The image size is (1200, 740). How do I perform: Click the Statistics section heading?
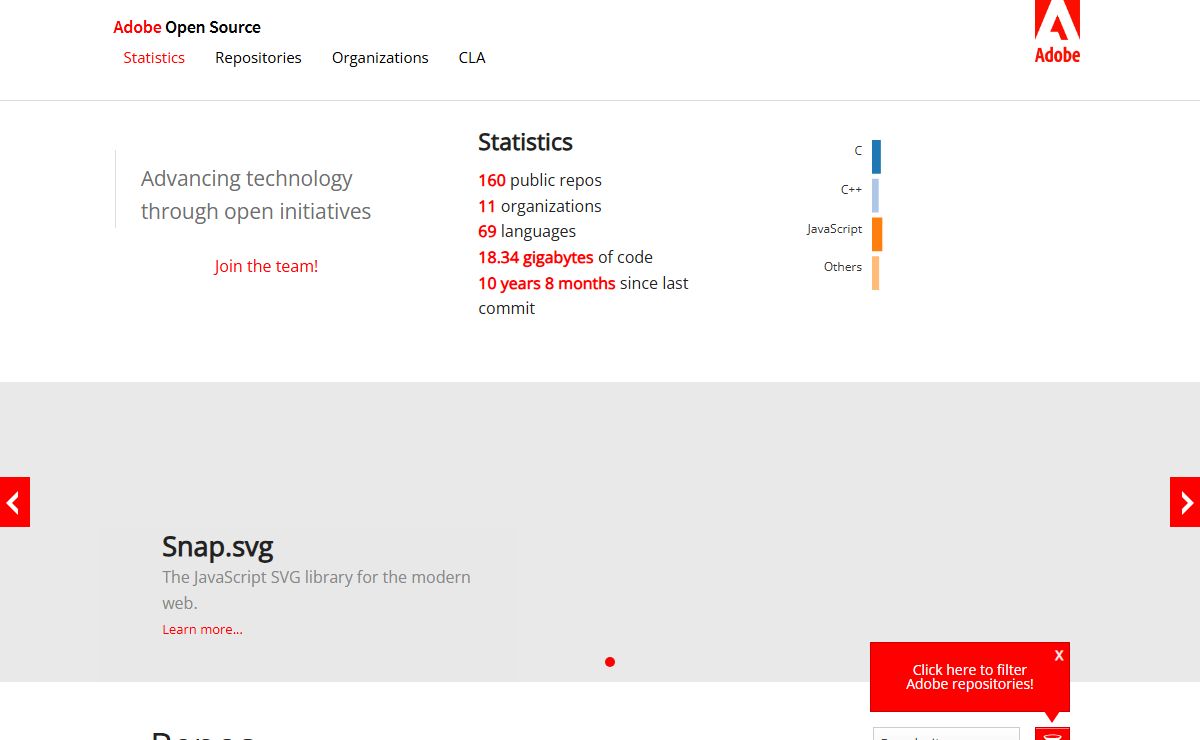525,142
